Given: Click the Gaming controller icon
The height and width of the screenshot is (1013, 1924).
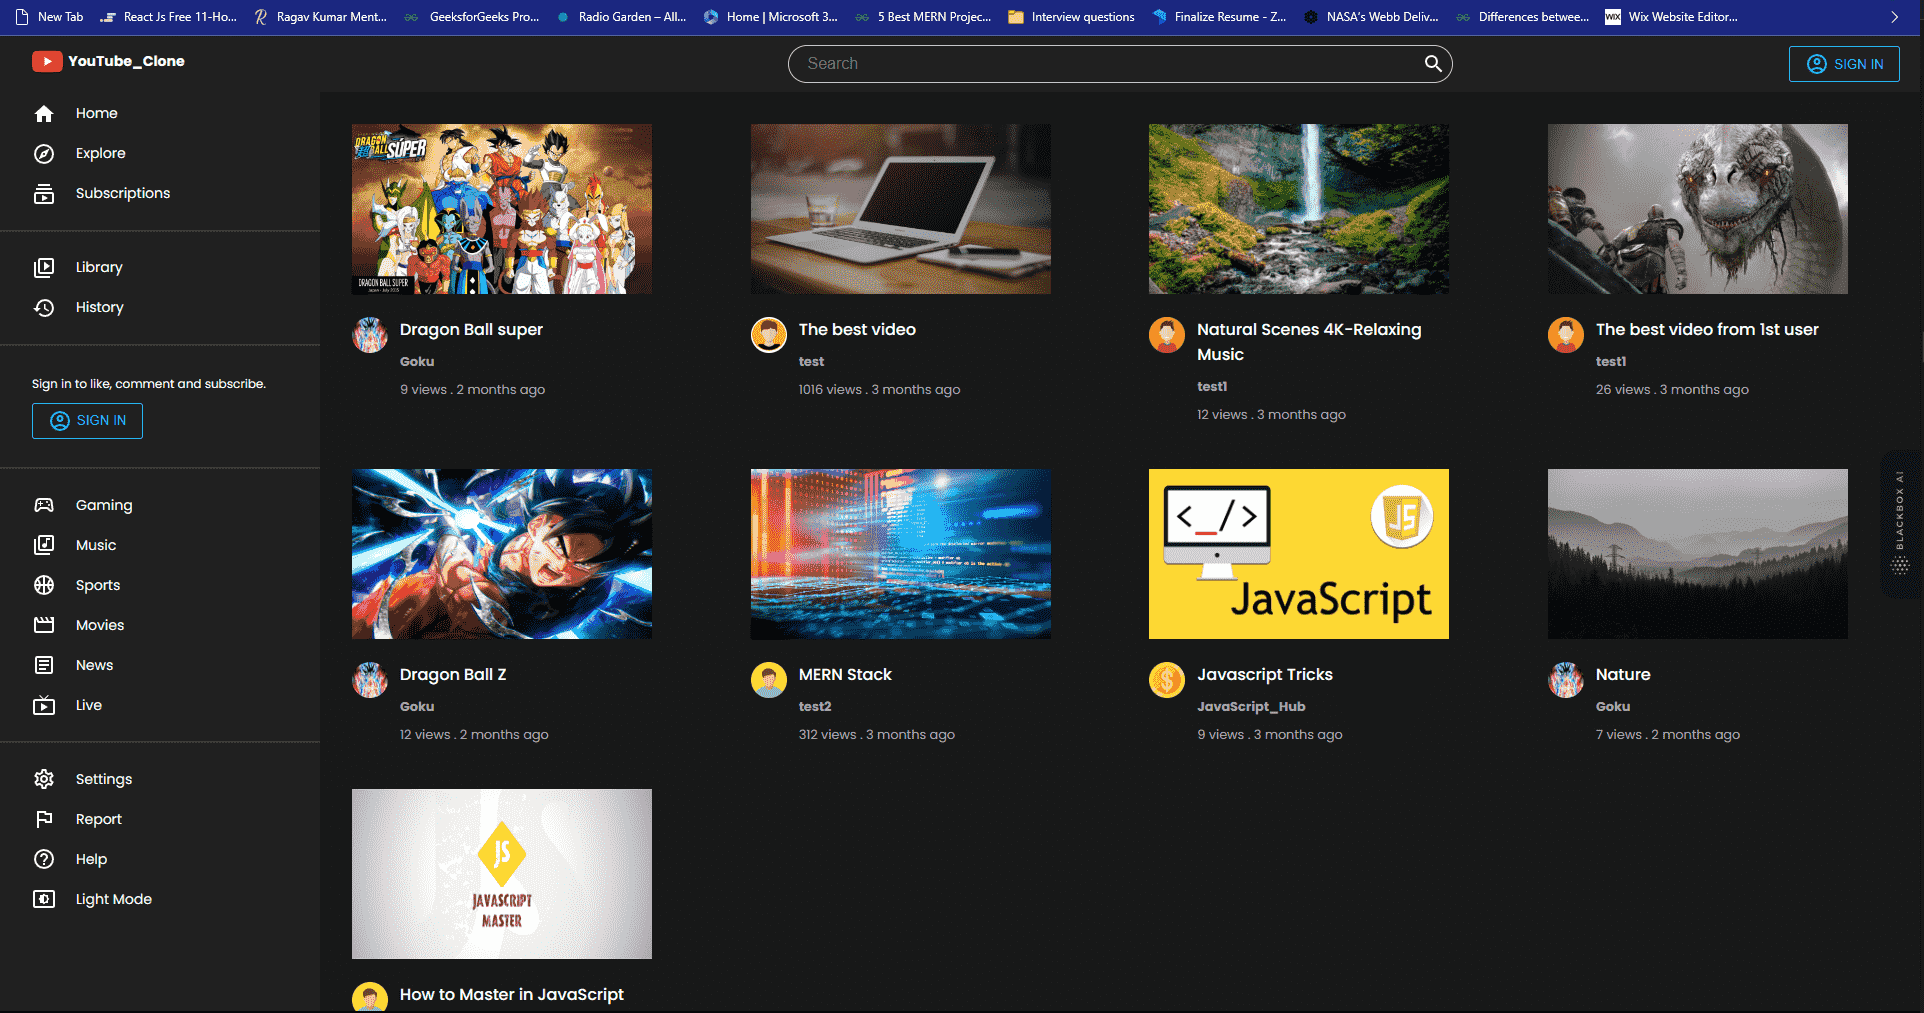Looking at the screenshot, I should click(44, 505).
